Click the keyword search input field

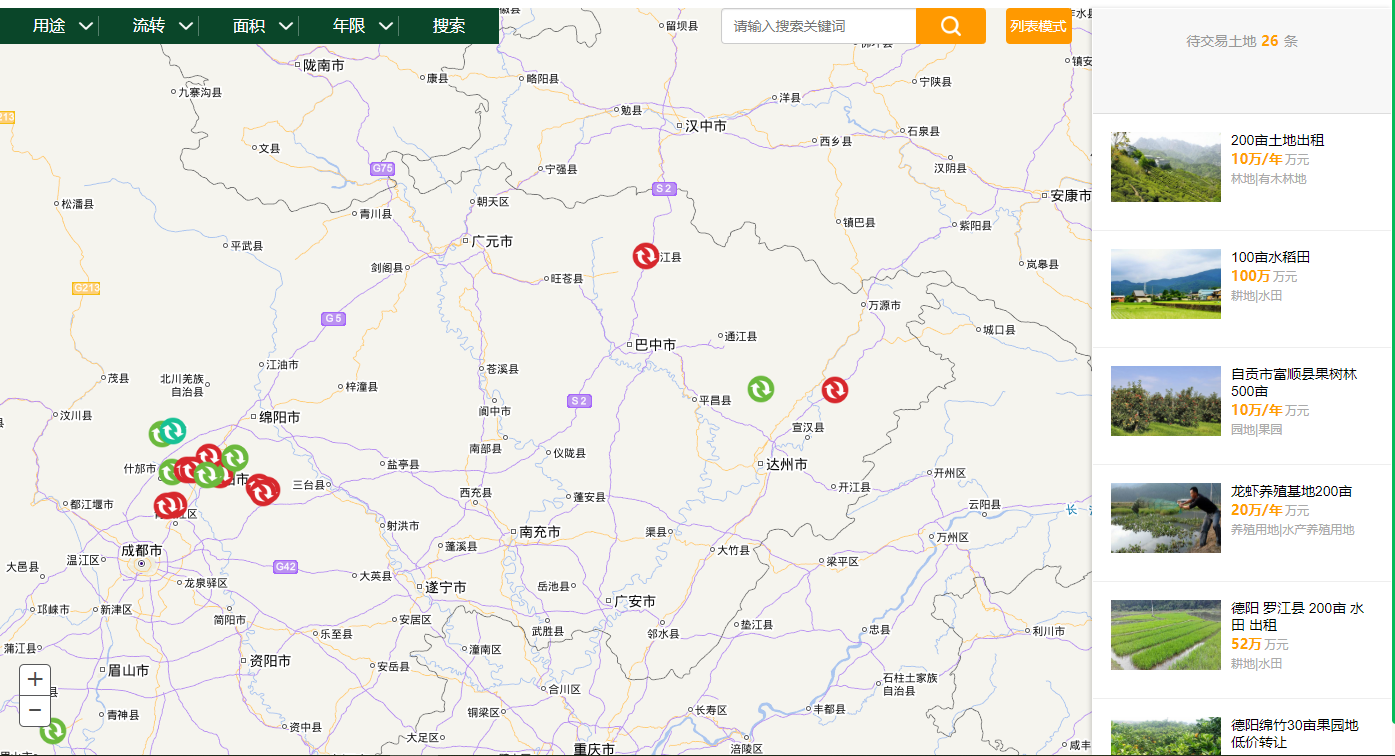818,26
